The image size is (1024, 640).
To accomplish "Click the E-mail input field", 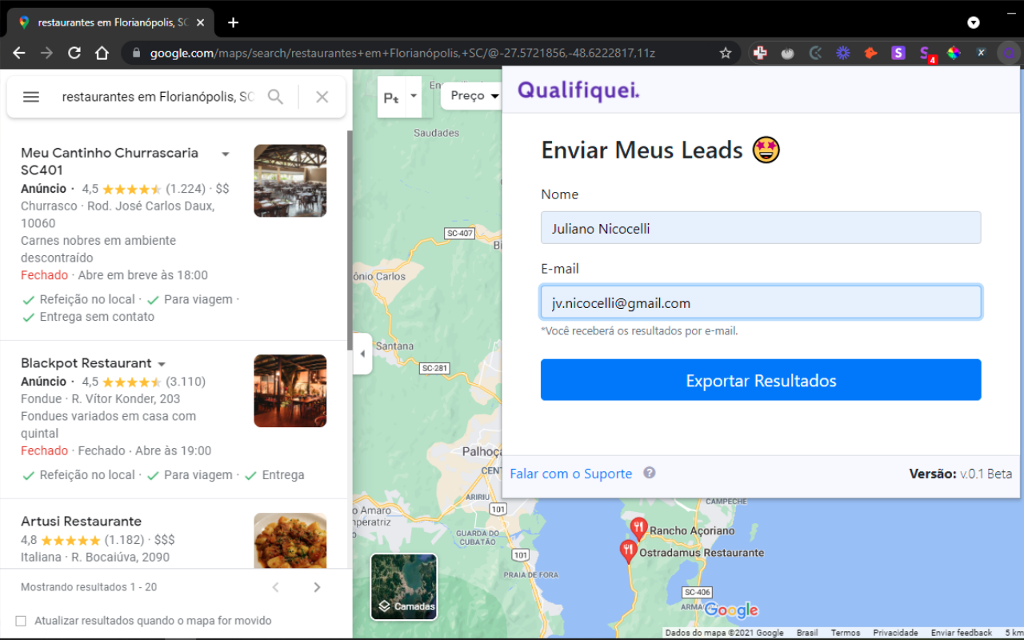I will (761, 302).
